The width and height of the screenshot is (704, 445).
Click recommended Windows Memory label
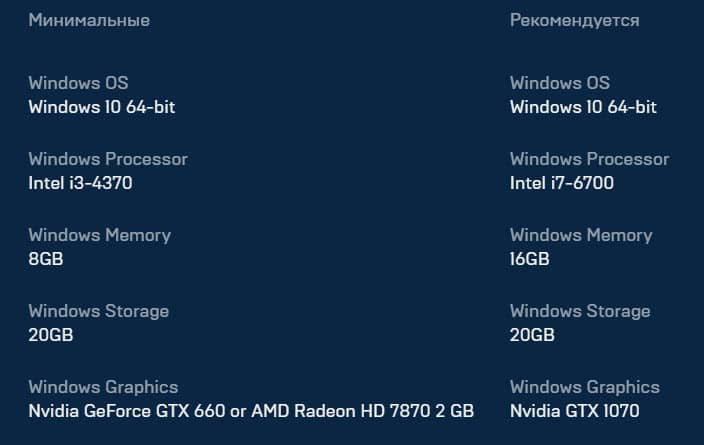click(581, 236)
